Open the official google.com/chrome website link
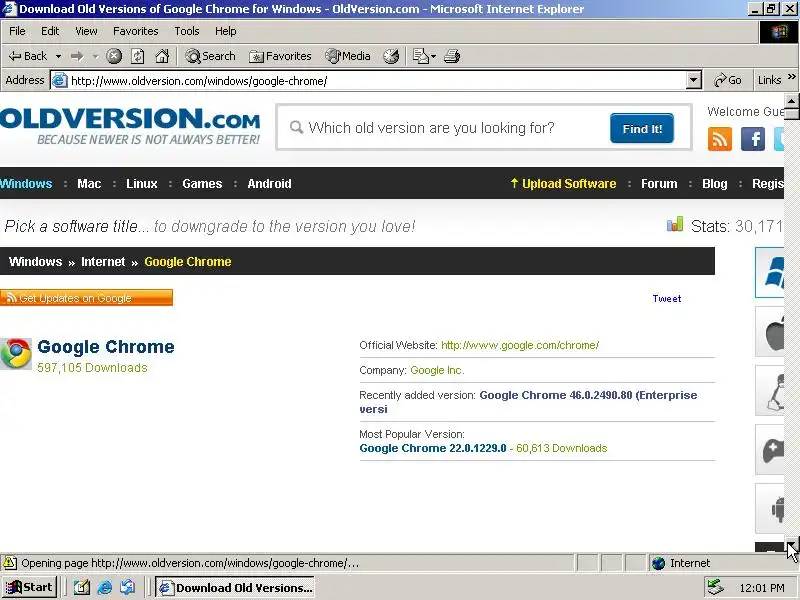 [520, 345]
